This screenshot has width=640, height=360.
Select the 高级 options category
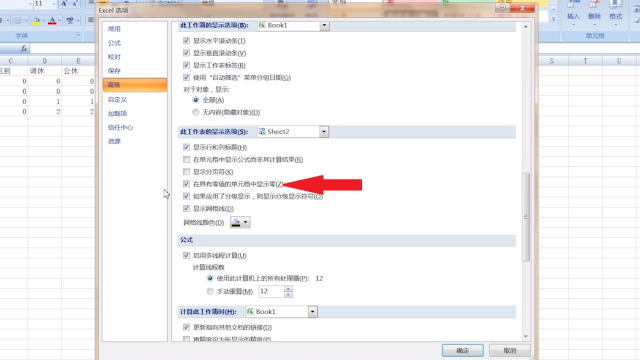(x=135, y=85)
